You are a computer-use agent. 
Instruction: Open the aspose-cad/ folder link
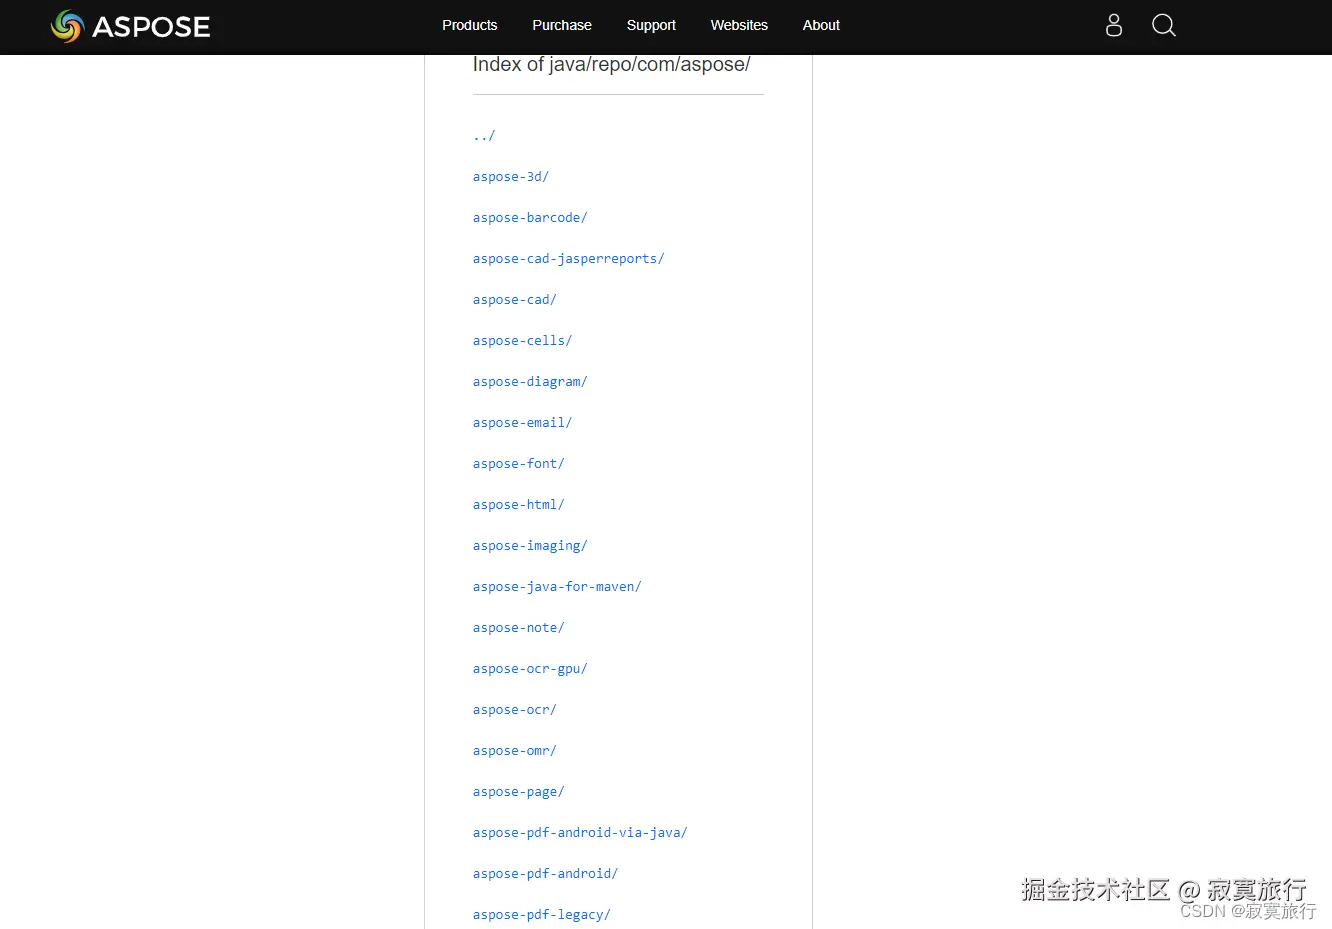coord(515,300)
